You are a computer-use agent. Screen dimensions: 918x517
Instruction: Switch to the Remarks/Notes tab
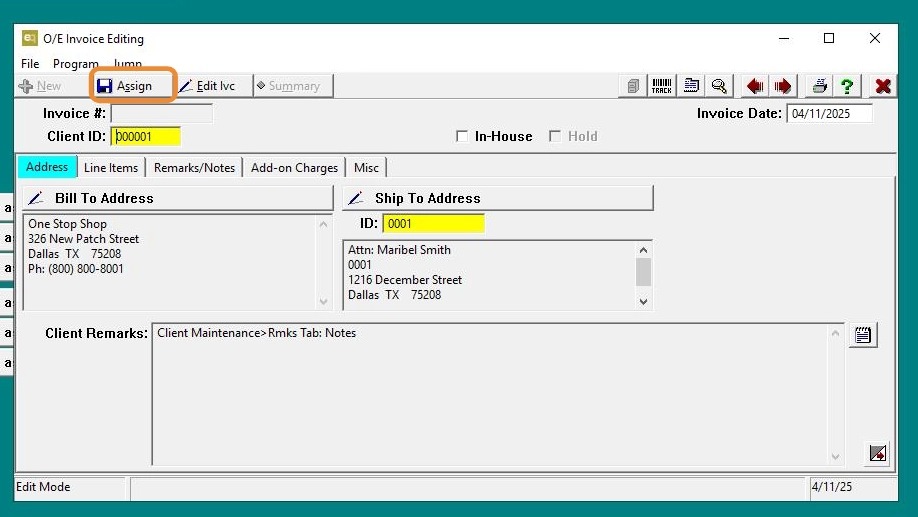(194, 167)
